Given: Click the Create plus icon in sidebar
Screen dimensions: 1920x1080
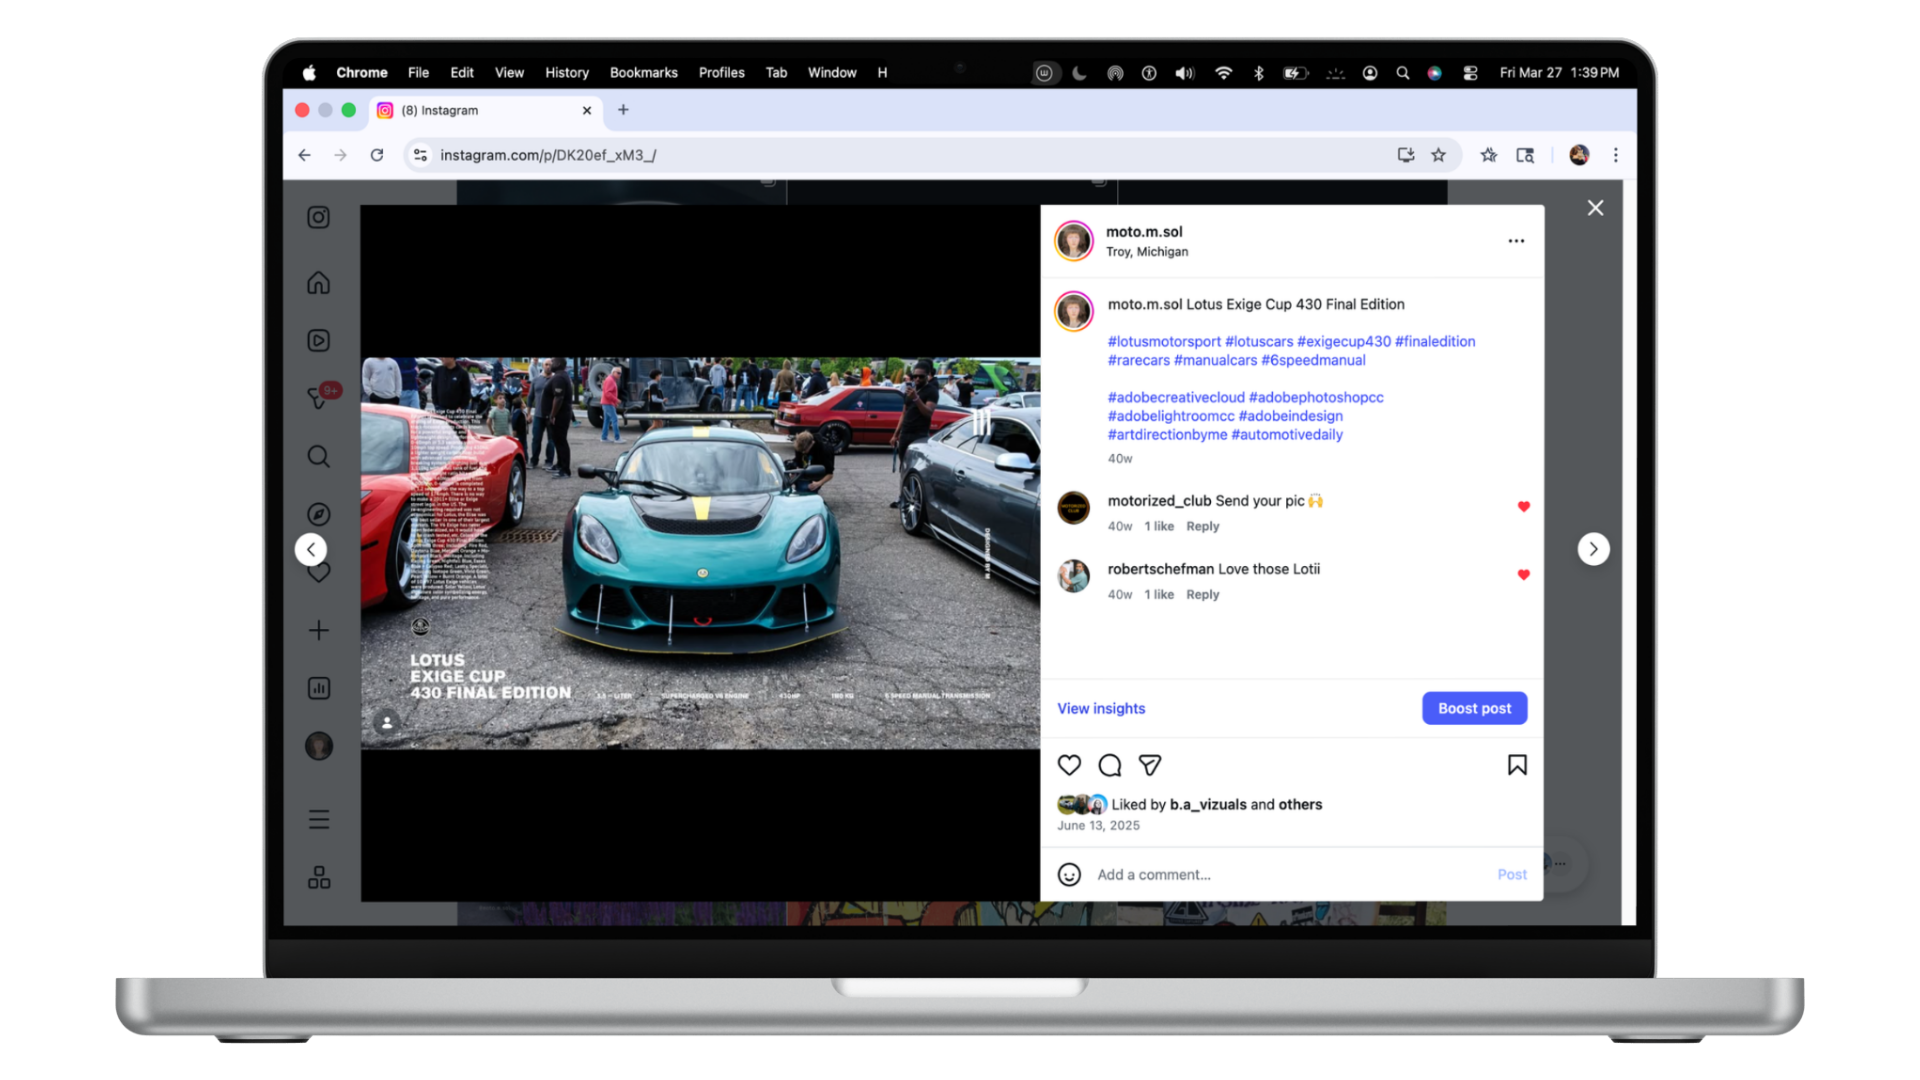Looking at the screenshot, I should [x=318, y=630].
